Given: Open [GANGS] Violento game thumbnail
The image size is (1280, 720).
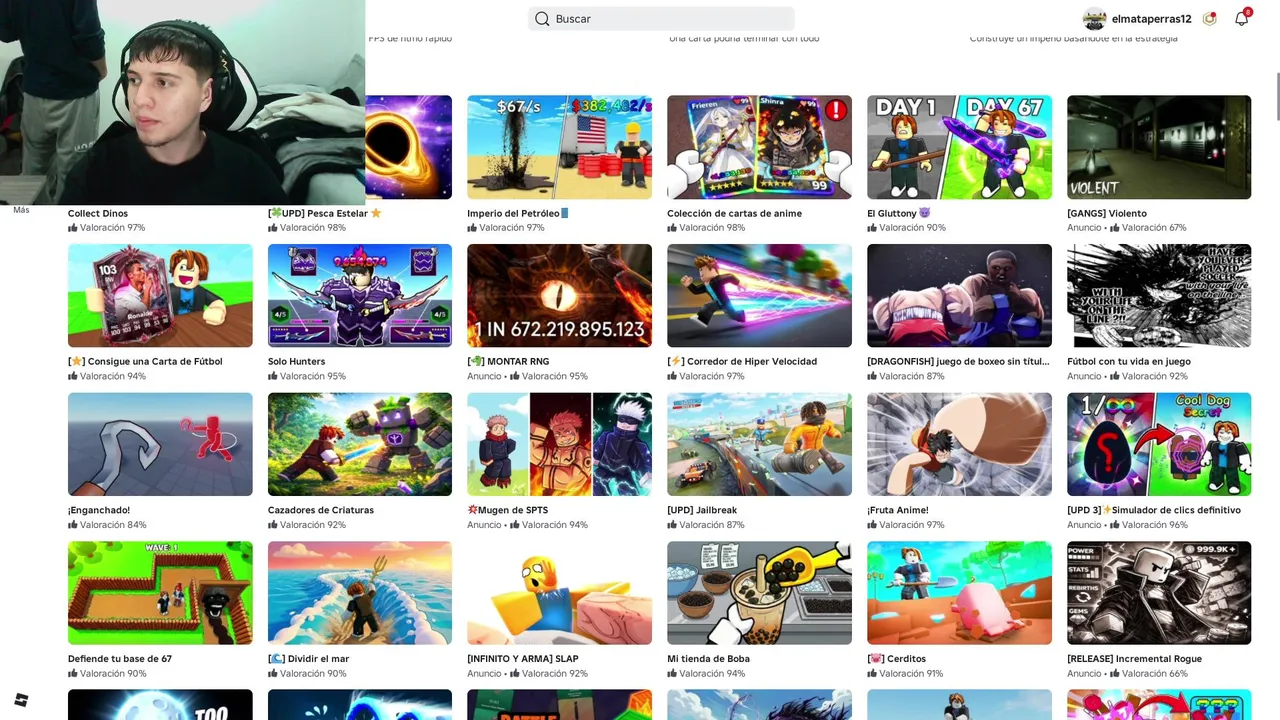Looking at the screenshot, I should pyautogui.click(x=1159, y=147).
